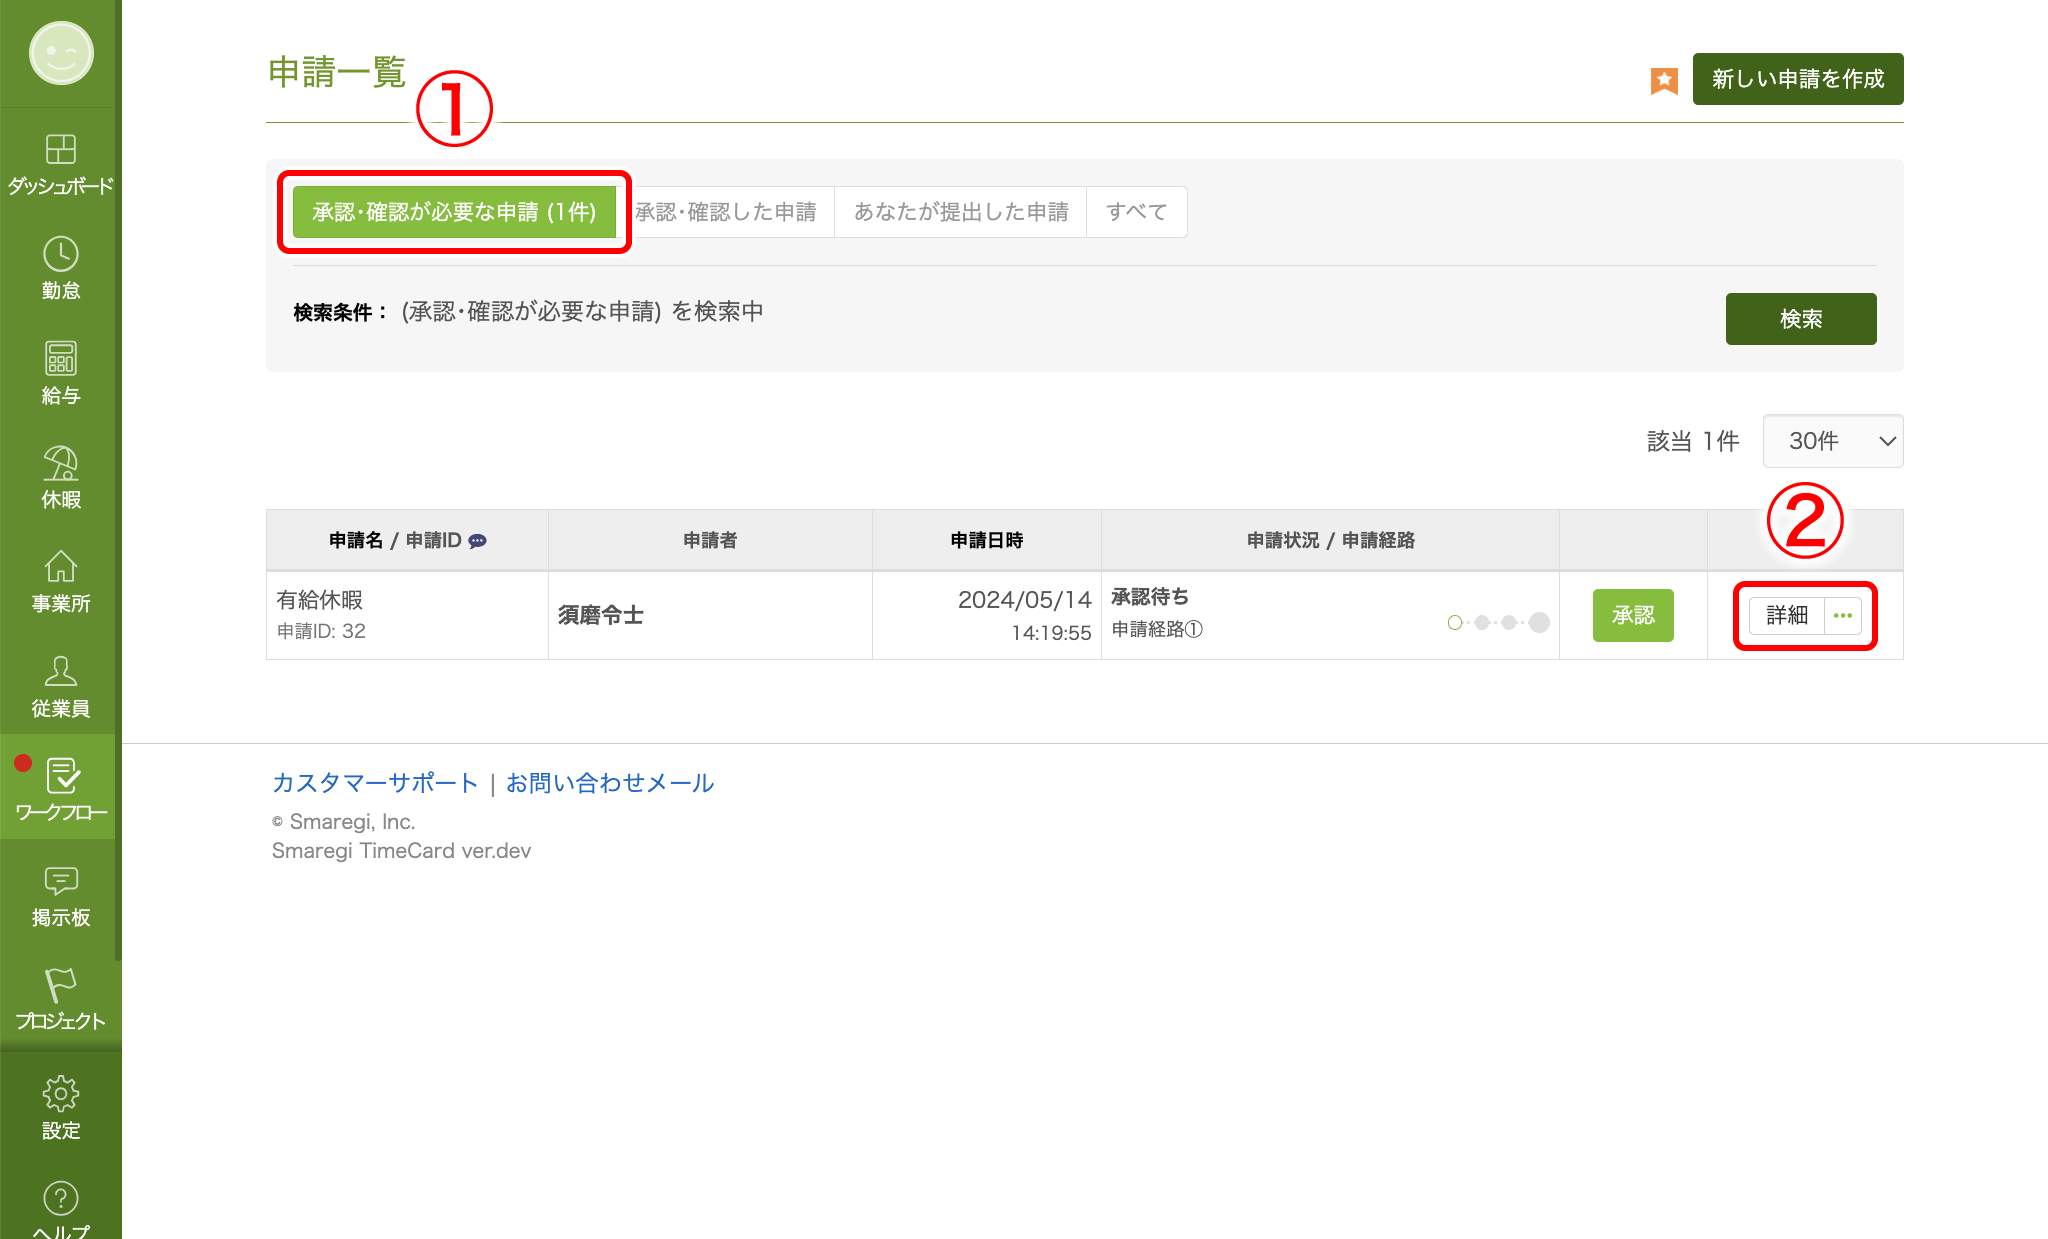Open the employees (従業員) person icon
The image size is (2048, 1239).
click(x=61, y=672)
